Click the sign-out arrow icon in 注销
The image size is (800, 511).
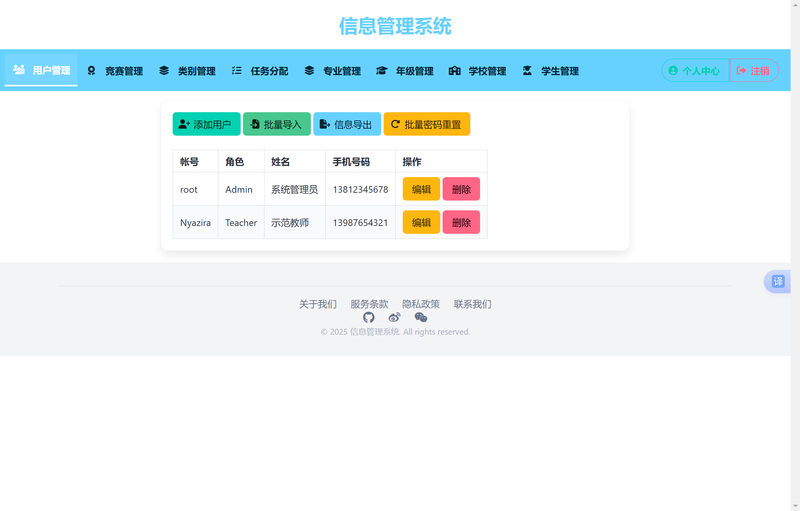741,70
